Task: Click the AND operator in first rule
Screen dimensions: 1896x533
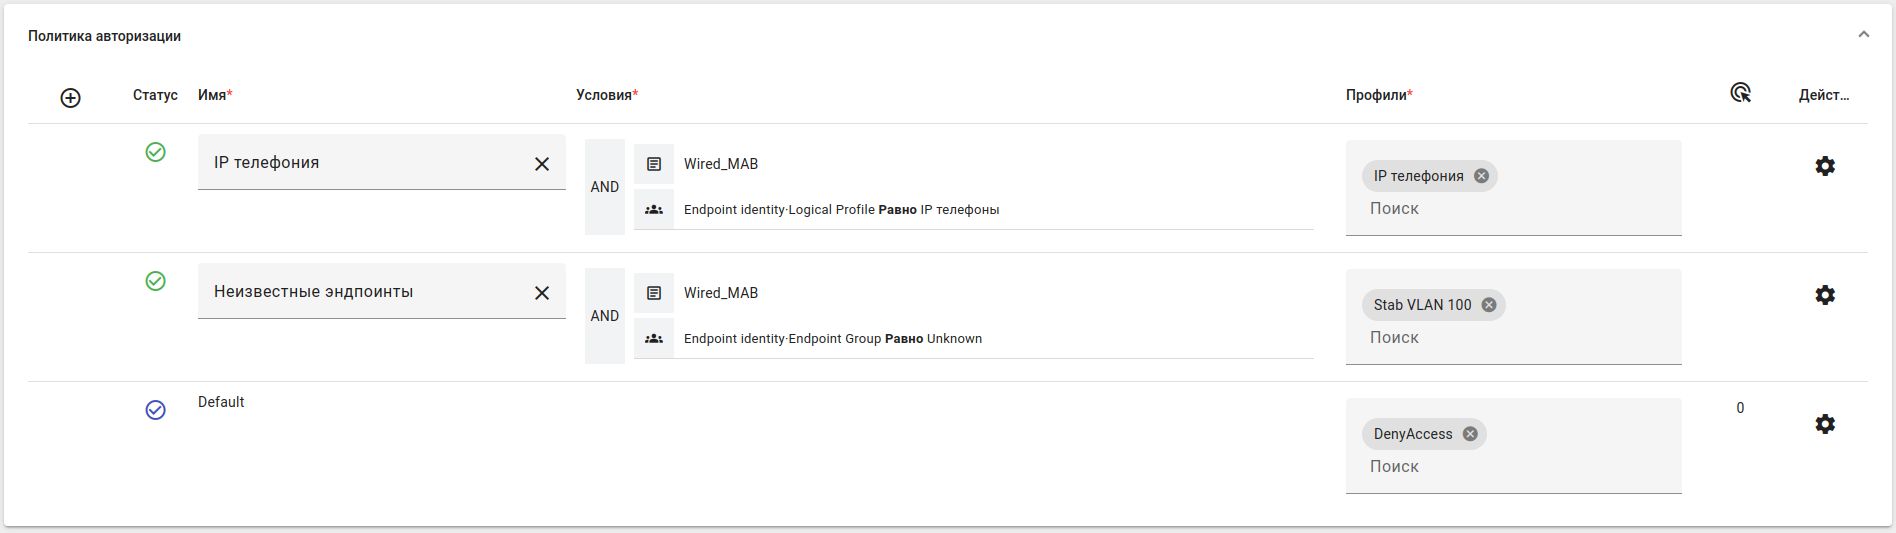Action: coord(605,187)
